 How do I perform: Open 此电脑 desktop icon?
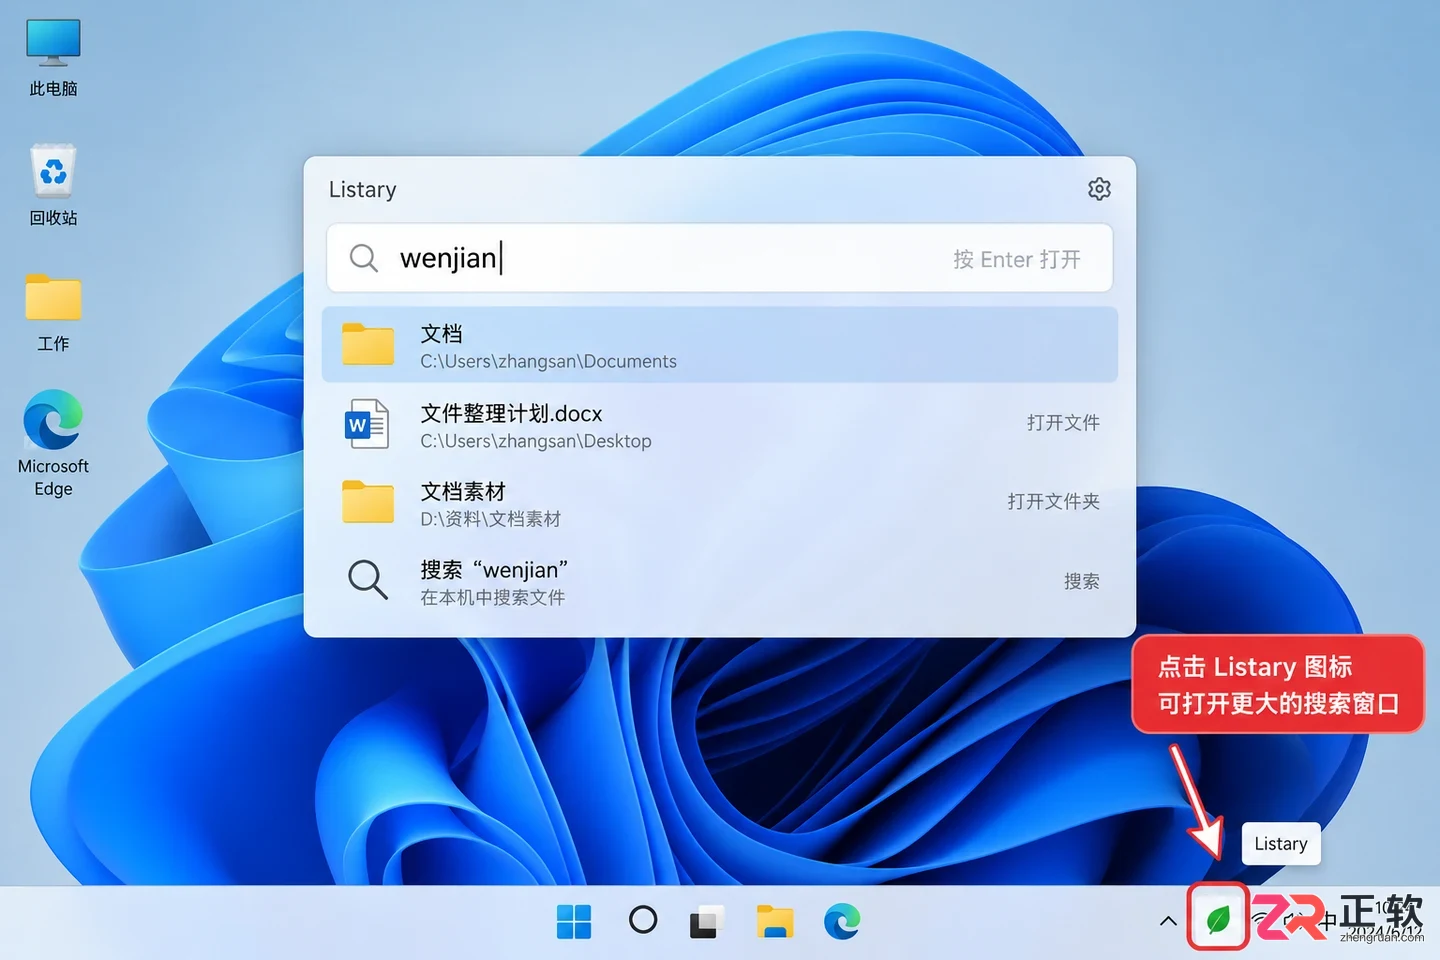[53, 58]
